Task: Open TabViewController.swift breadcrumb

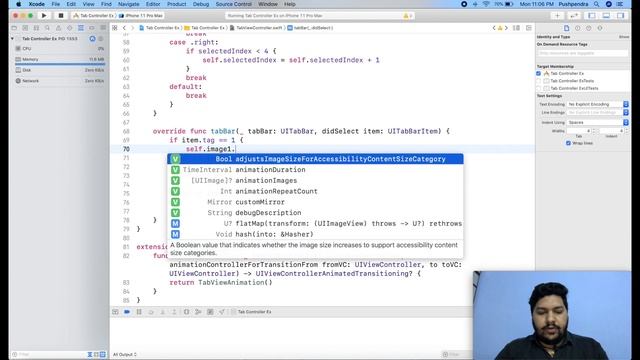Action: pyautogui.click(x=256, y=28)
